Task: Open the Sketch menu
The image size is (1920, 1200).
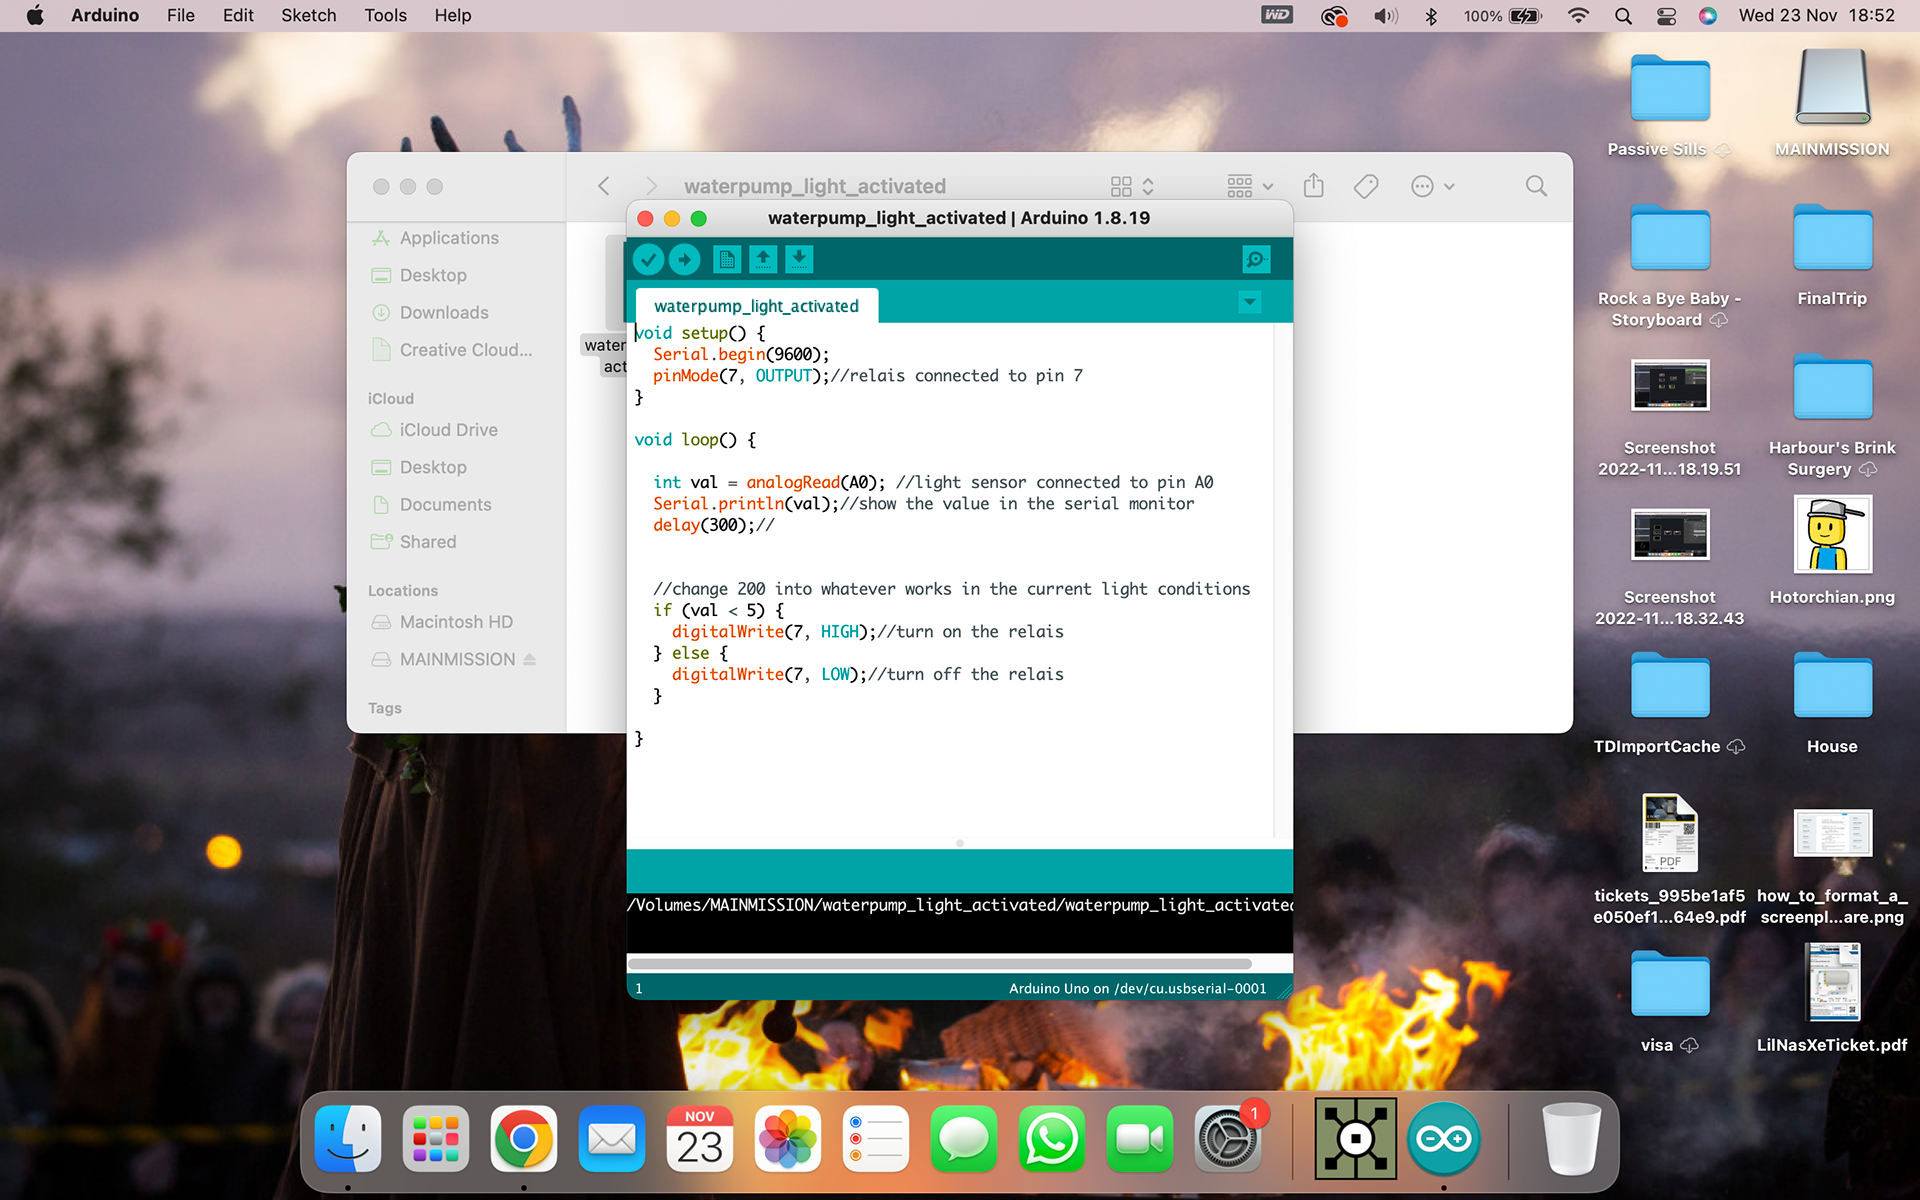Action: pyautogui.click(x=308, y=15)
